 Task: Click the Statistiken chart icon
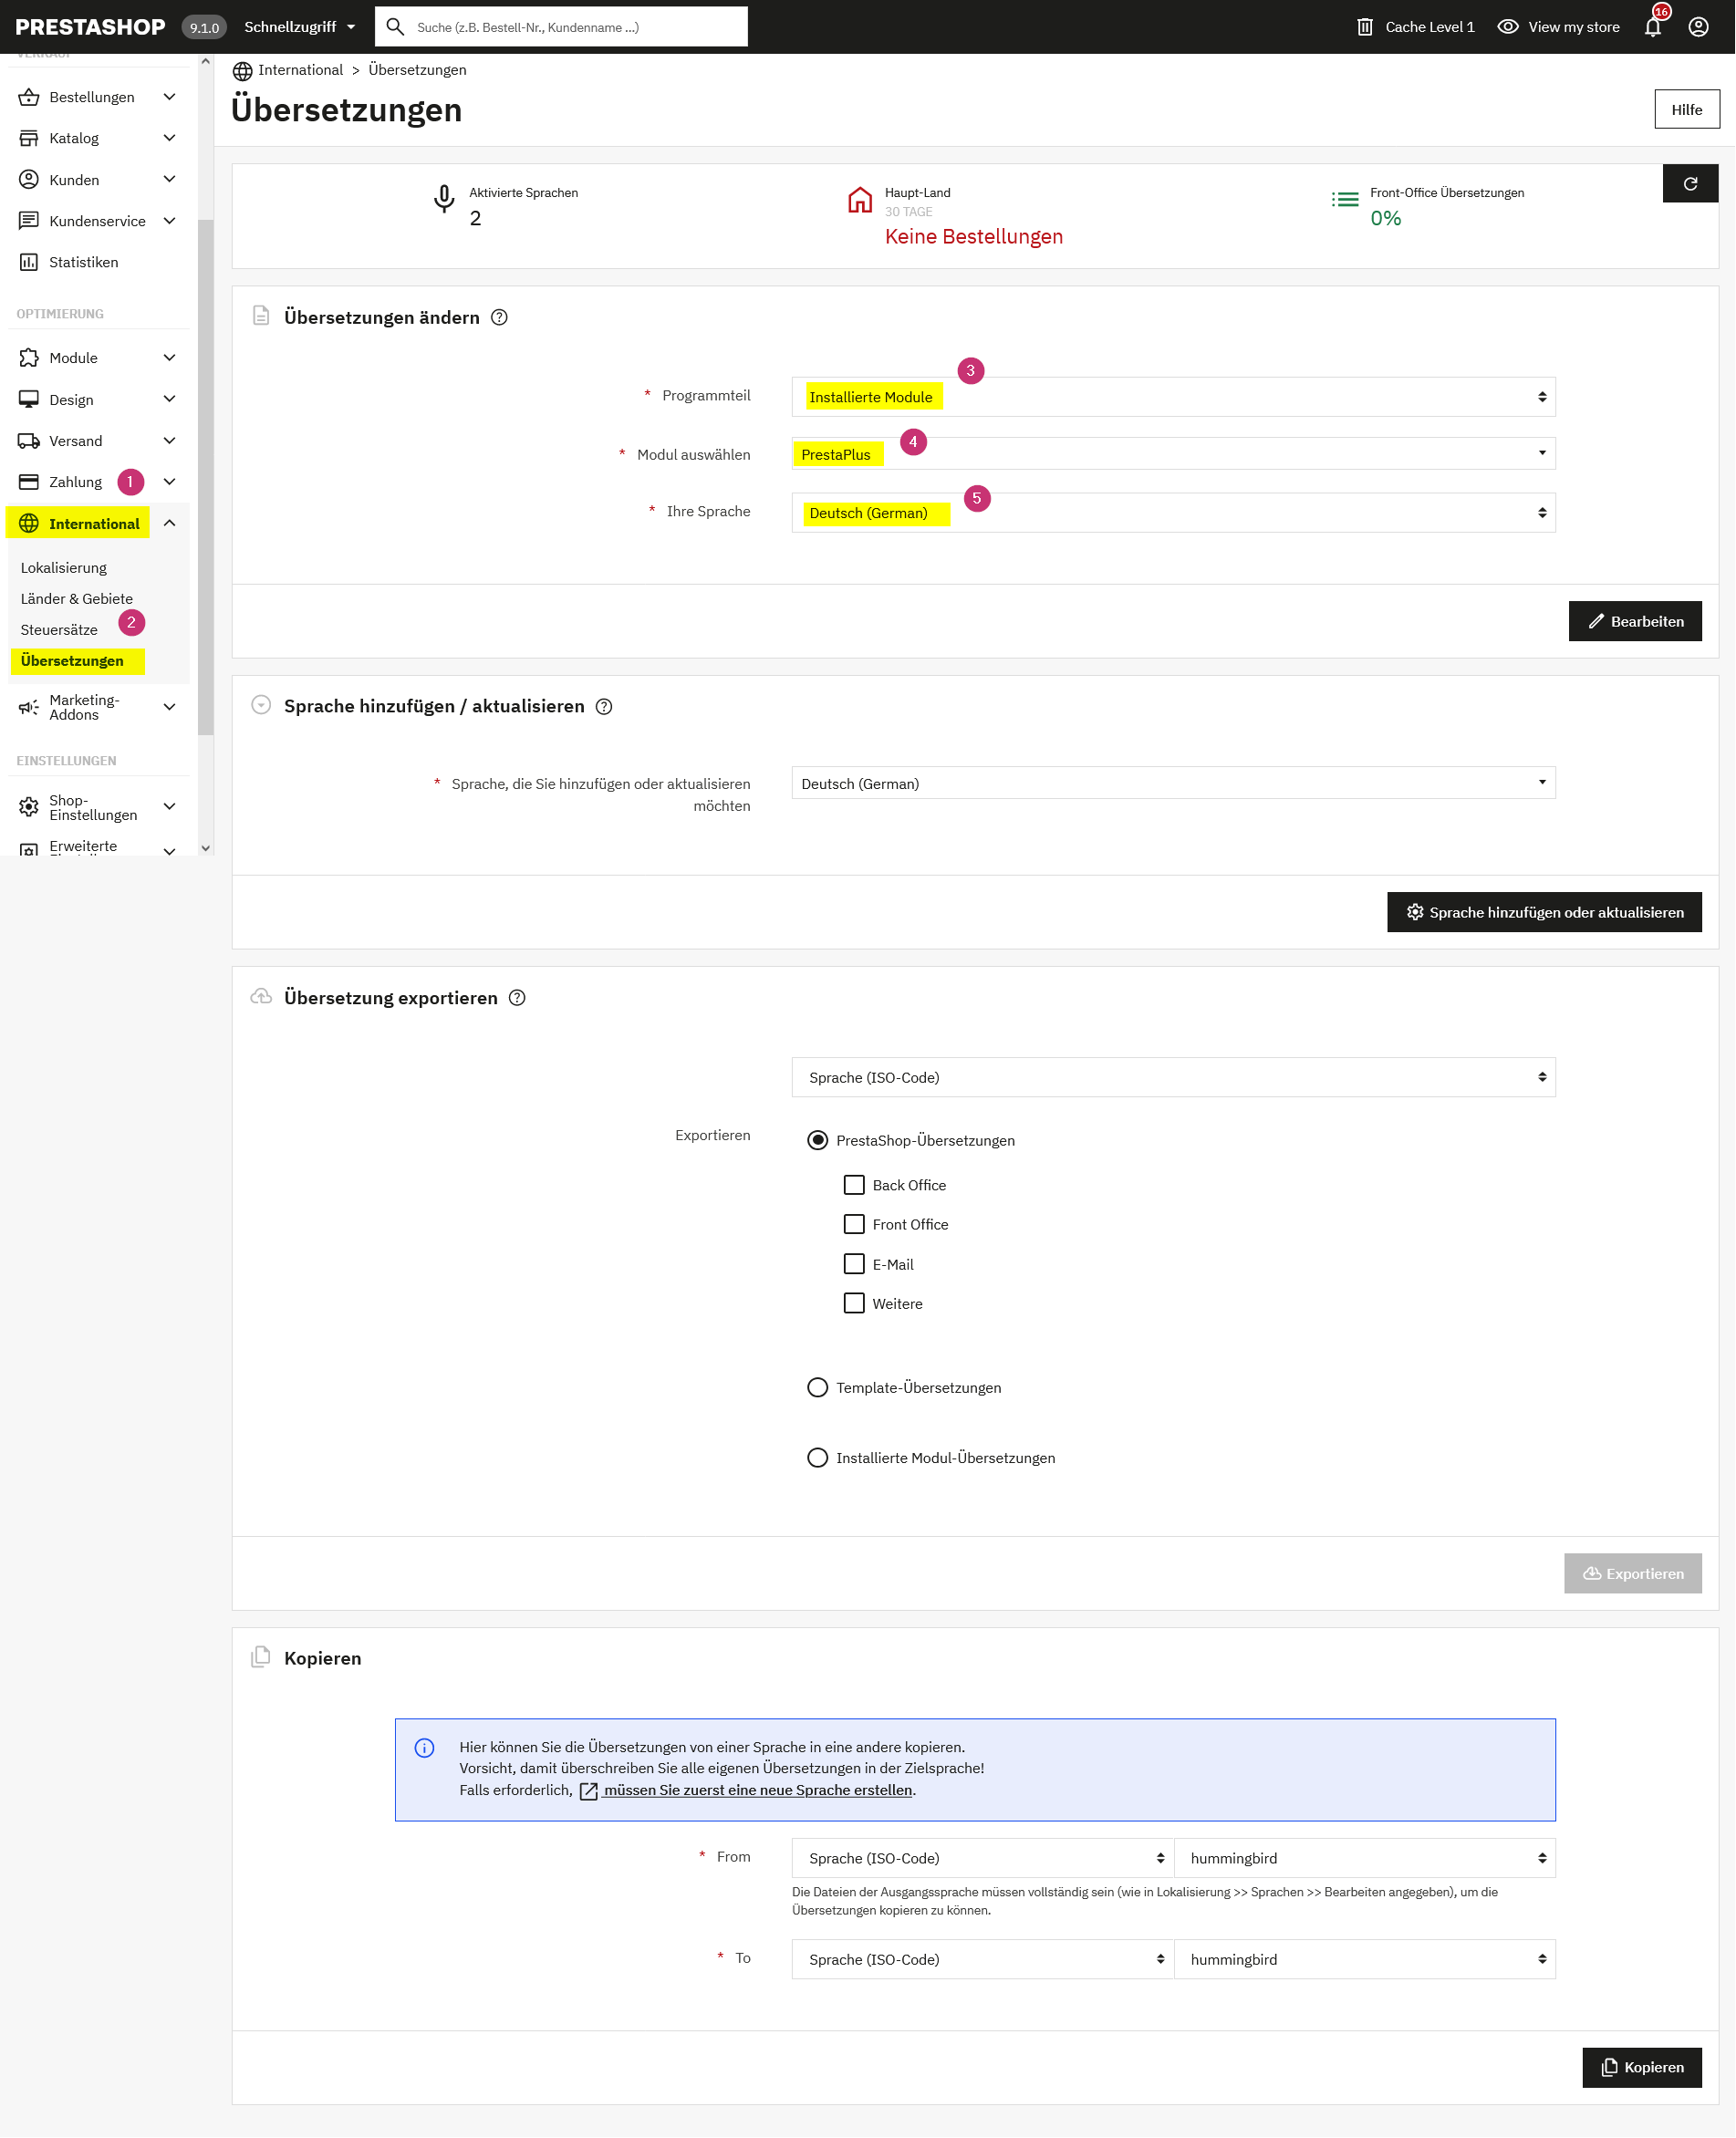[x=29, y=262]
